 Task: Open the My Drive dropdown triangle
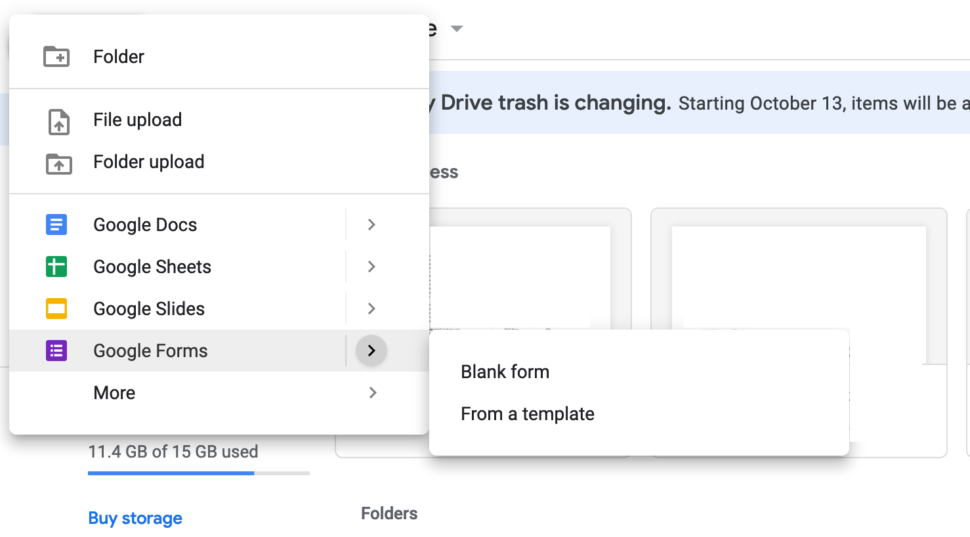coord(457,28)
